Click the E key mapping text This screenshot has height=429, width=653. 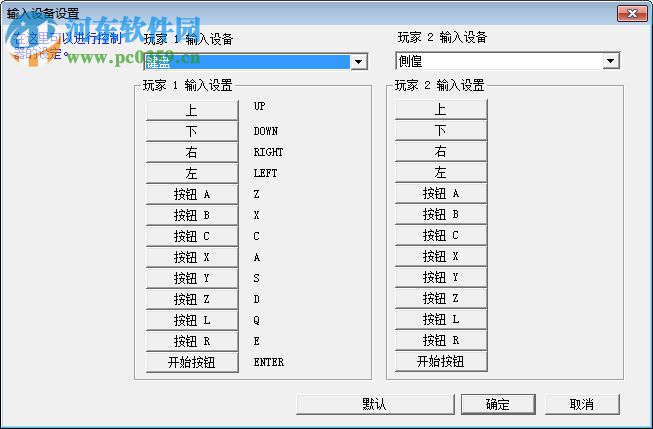tap(257, 341)
